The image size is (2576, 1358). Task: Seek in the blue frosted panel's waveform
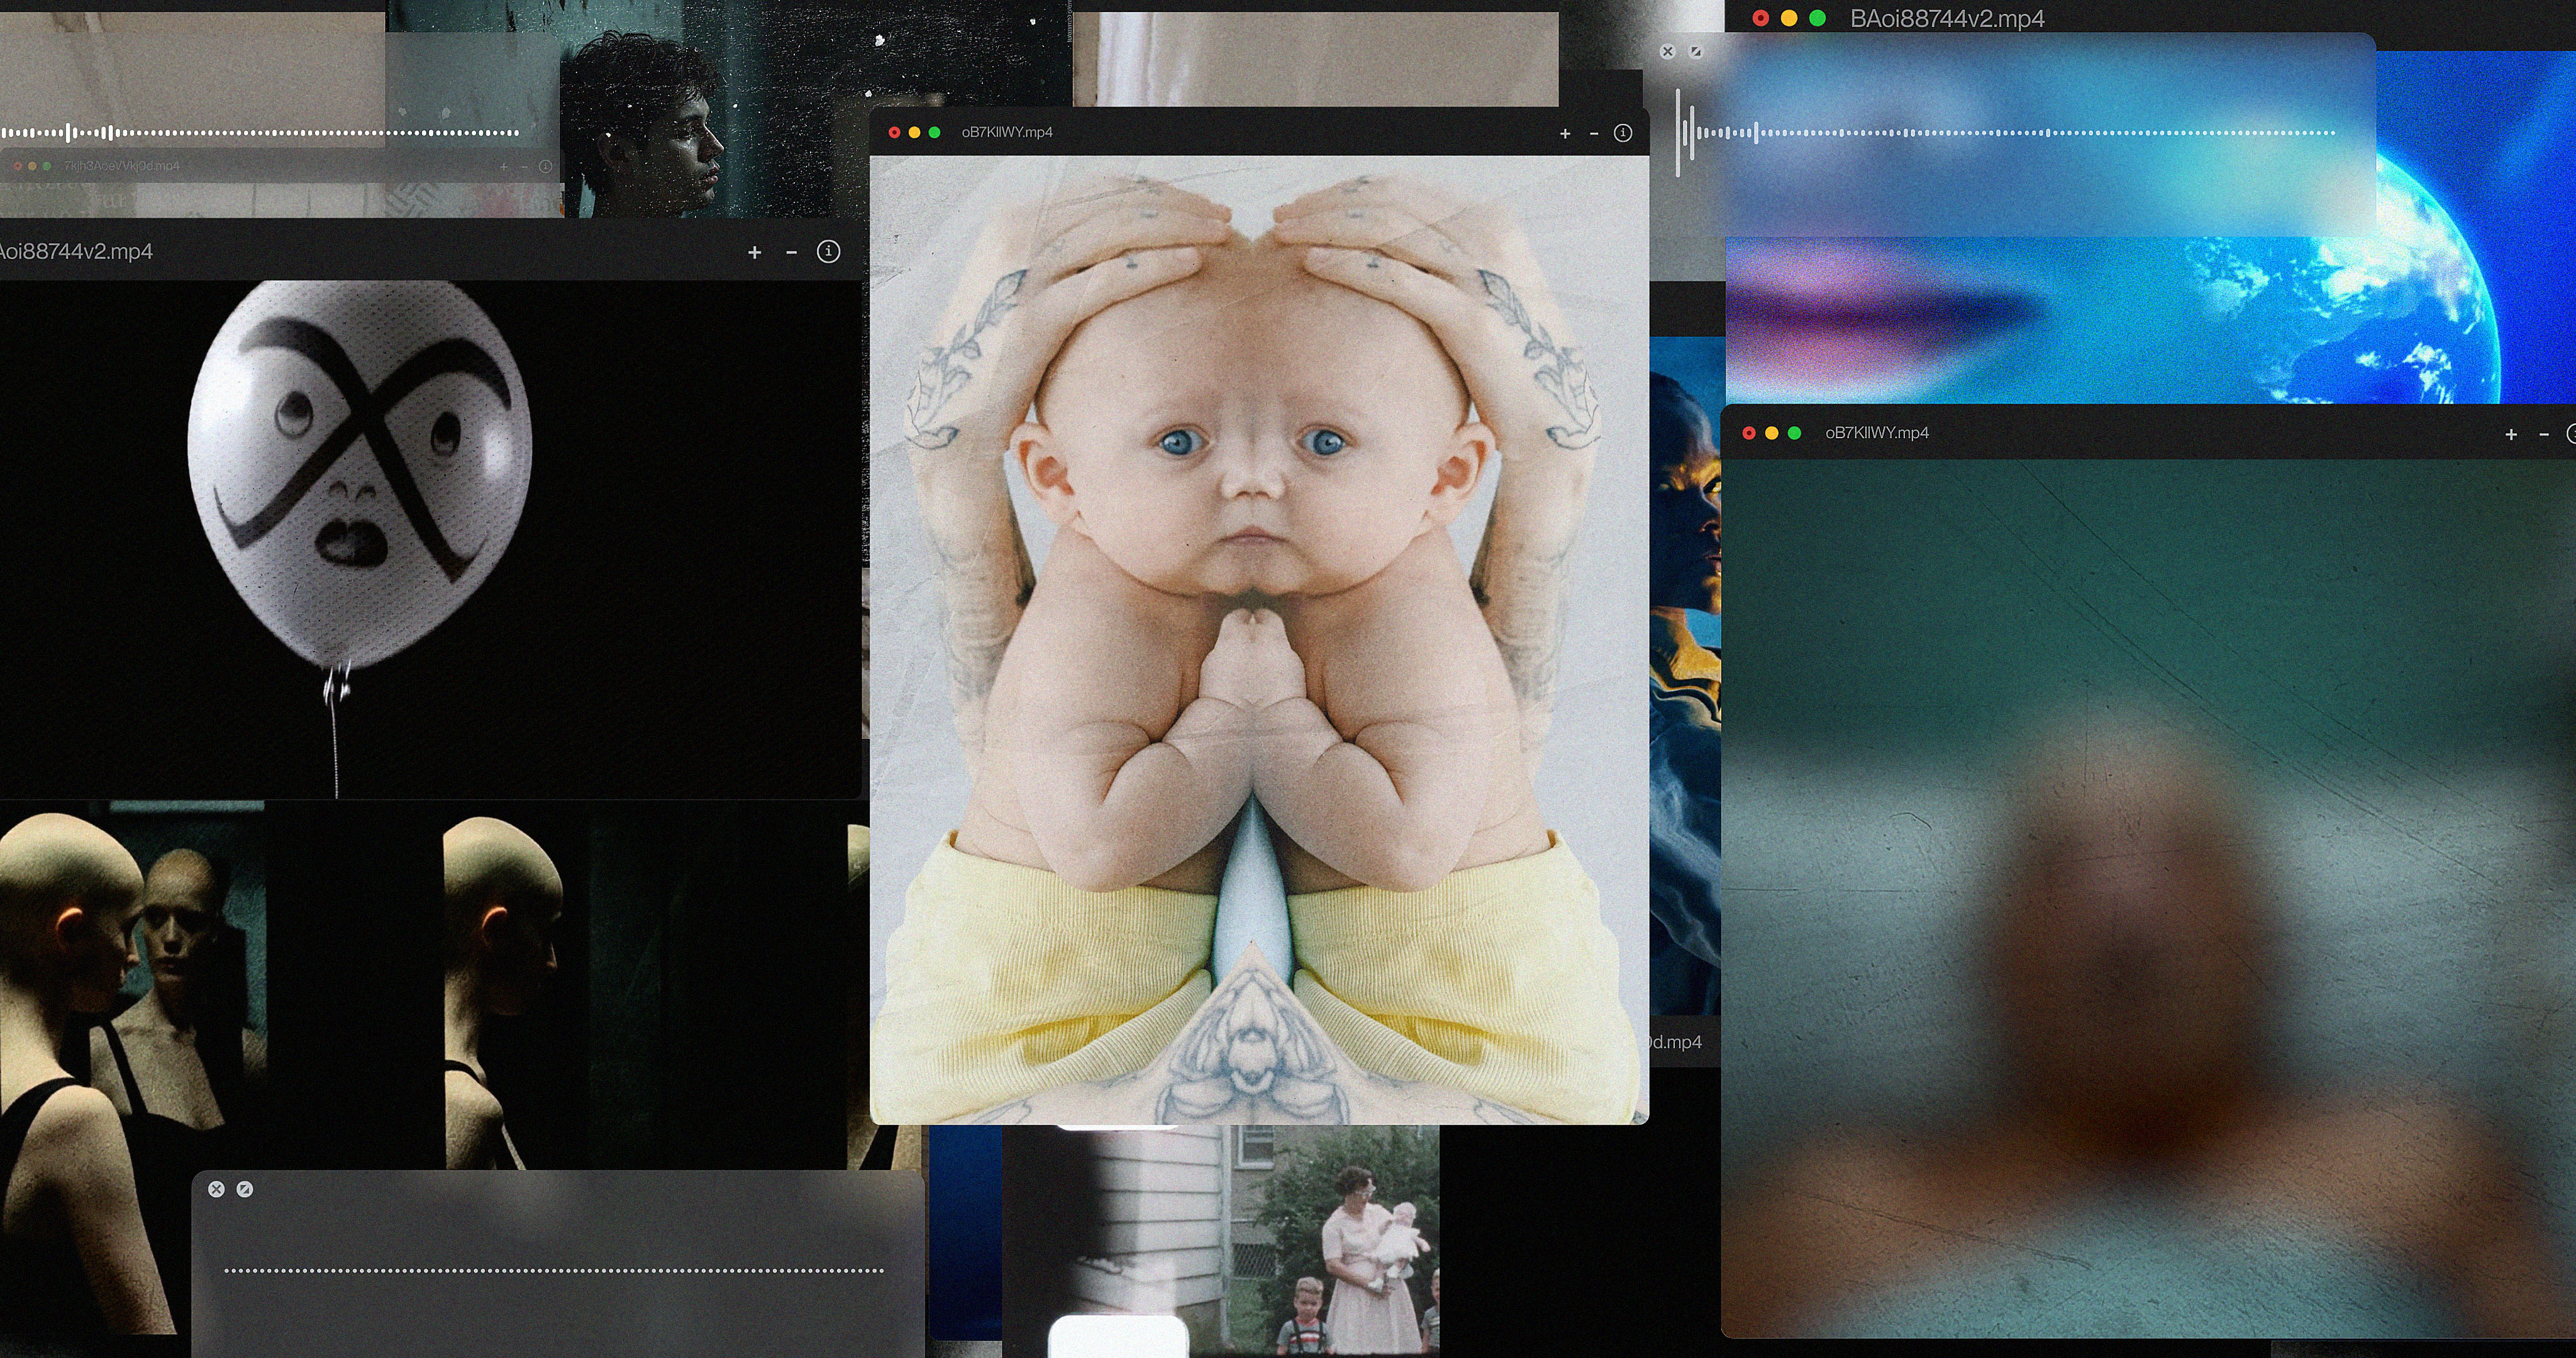click(2007, 132)
